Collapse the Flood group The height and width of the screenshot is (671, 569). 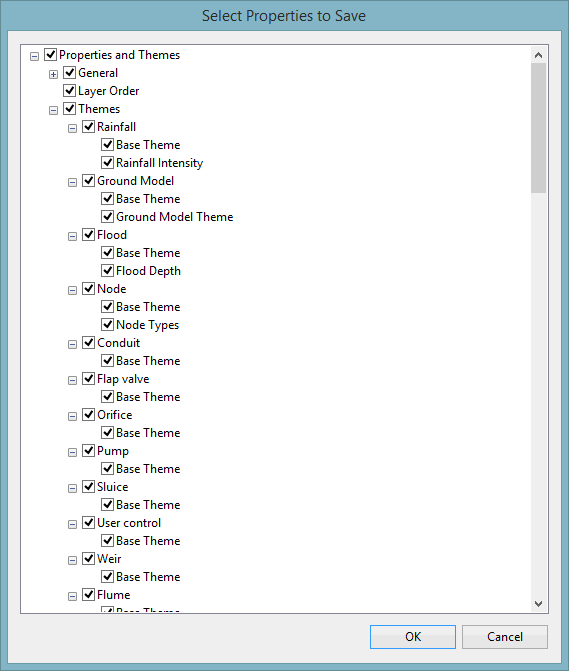coord(72,236)
